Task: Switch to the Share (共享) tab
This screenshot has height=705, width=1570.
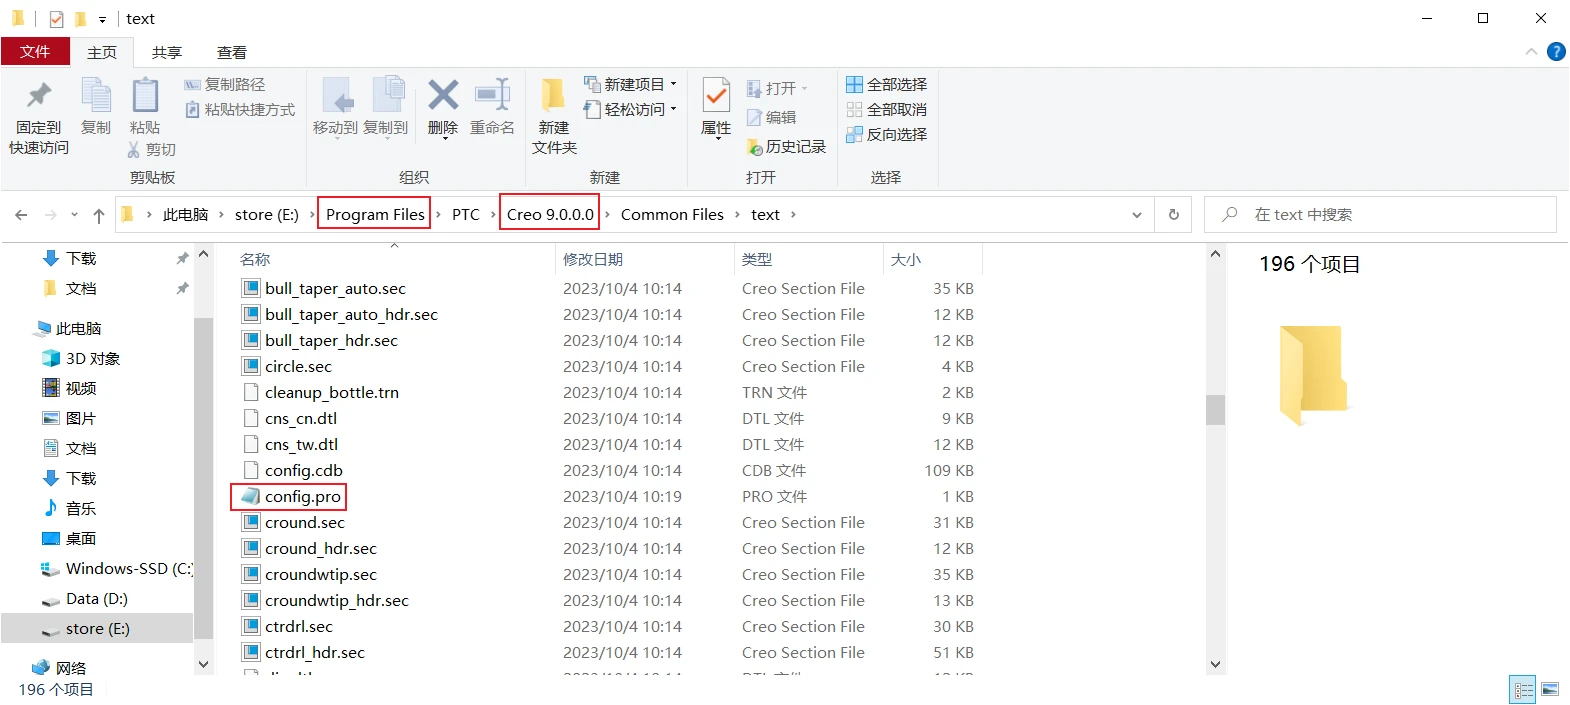Action: 167,52
